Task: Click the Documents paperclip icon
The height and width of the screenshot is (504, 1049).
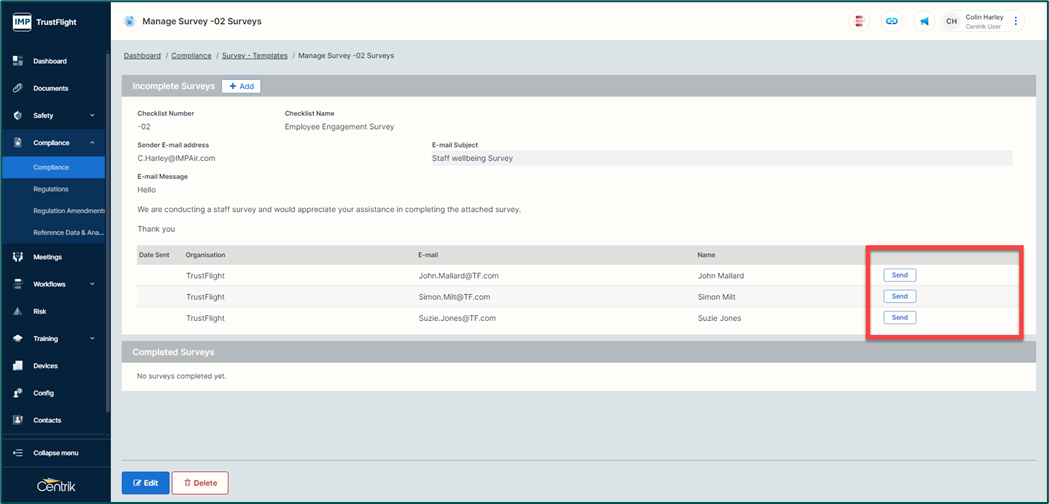Action: click(18, 88)
